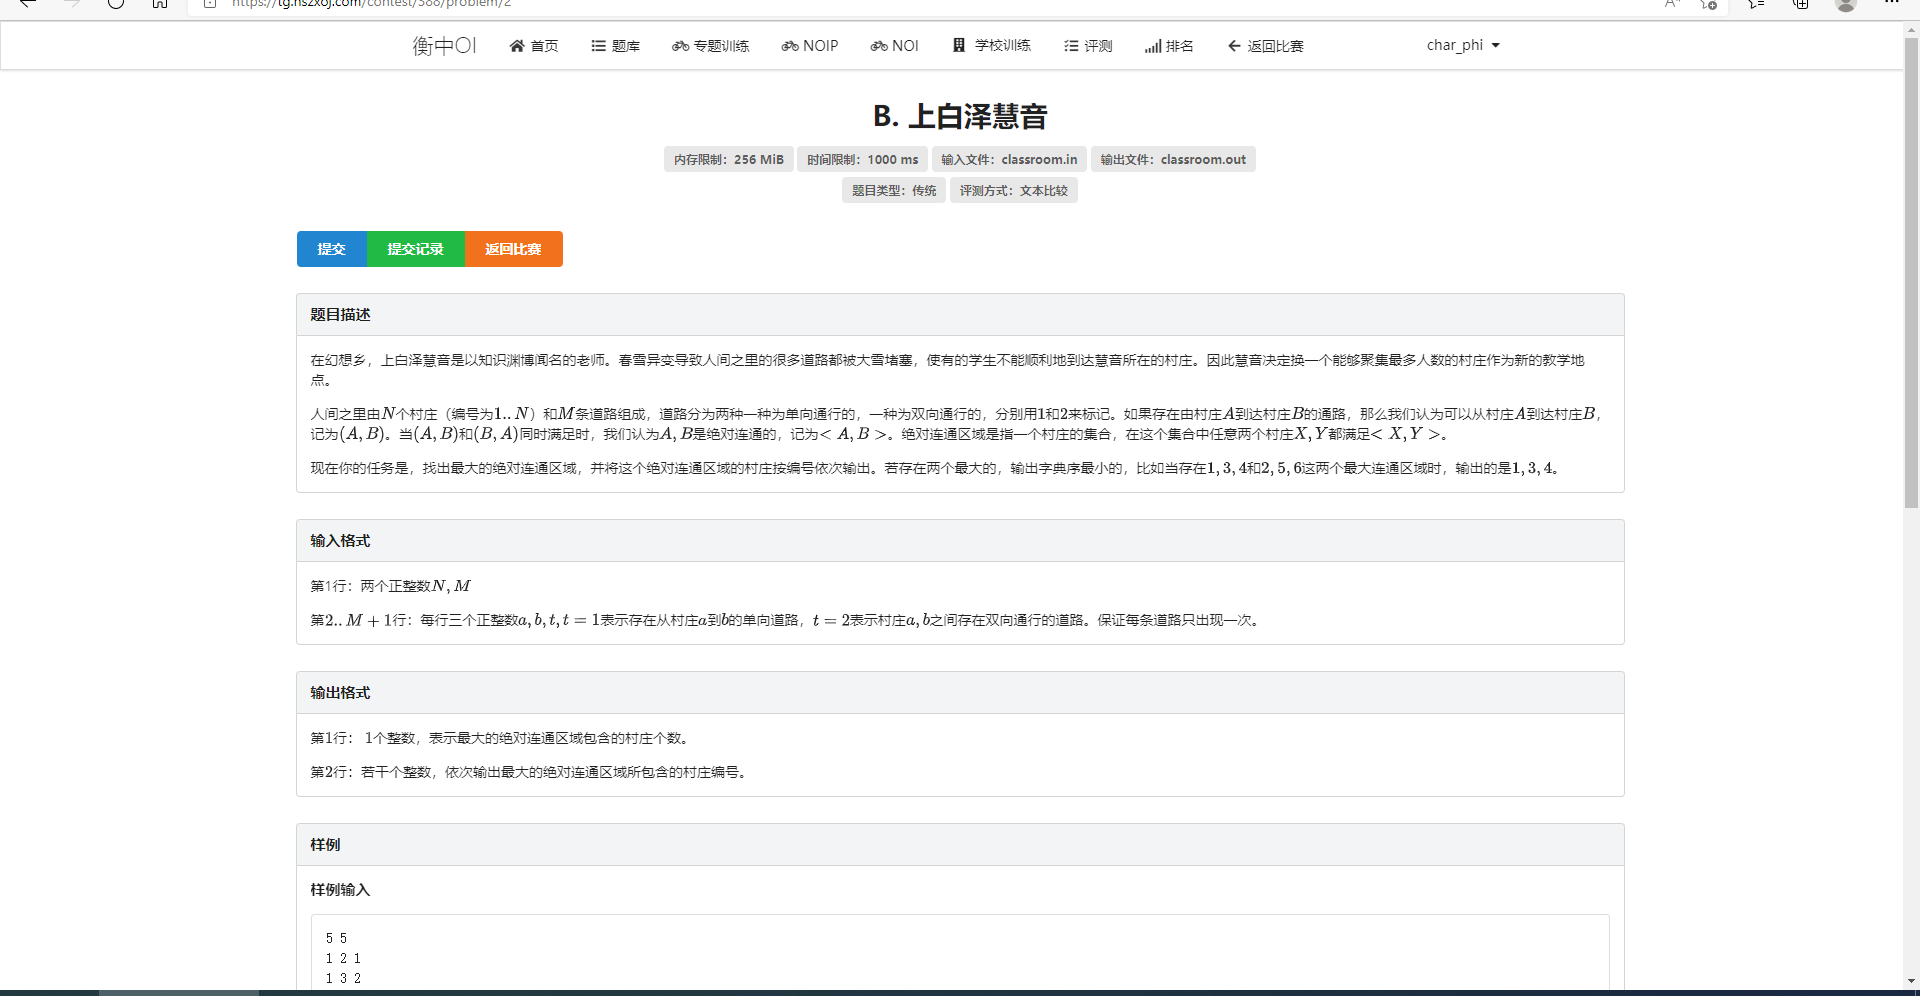This screenshot has width=1920, height=996.
Task: Click the green 提交记录 button
Action: [x=416, y=249]
